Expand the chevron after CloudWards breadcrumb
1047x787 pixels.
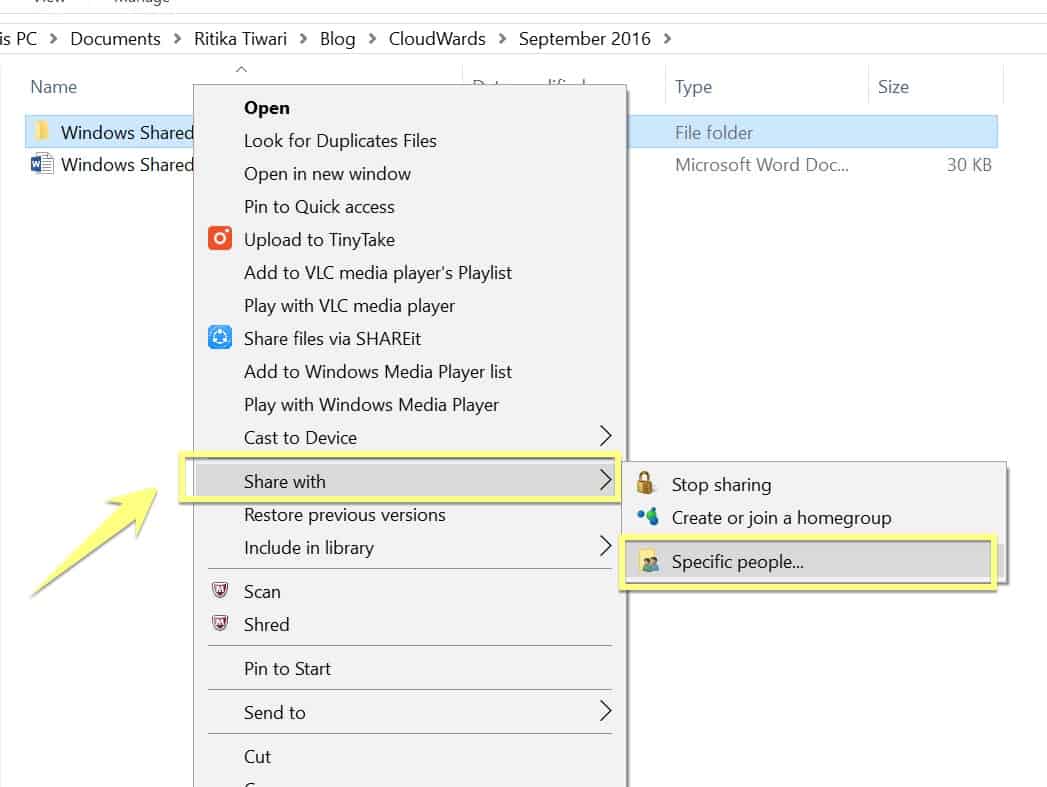click(502, 39)
